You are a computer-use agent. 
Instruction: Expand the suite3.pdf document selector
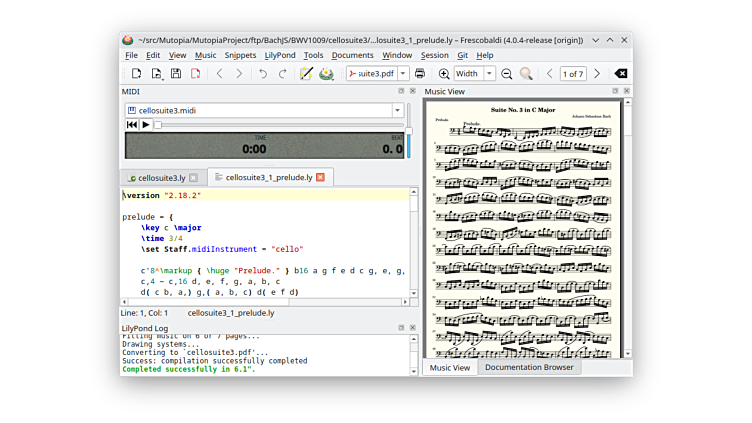pos(403,74)
